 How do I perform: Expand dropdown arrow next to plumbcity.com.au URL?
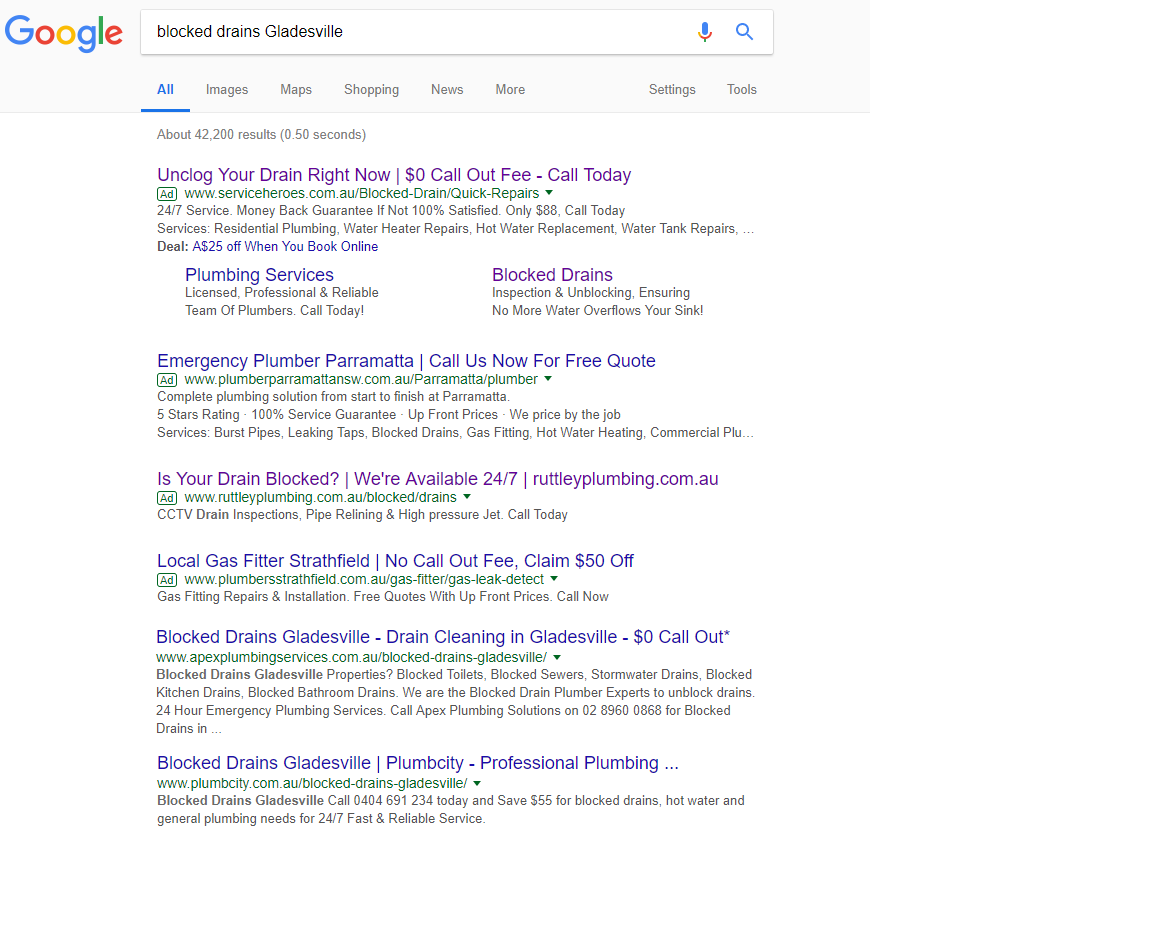[x=477, y=783]
